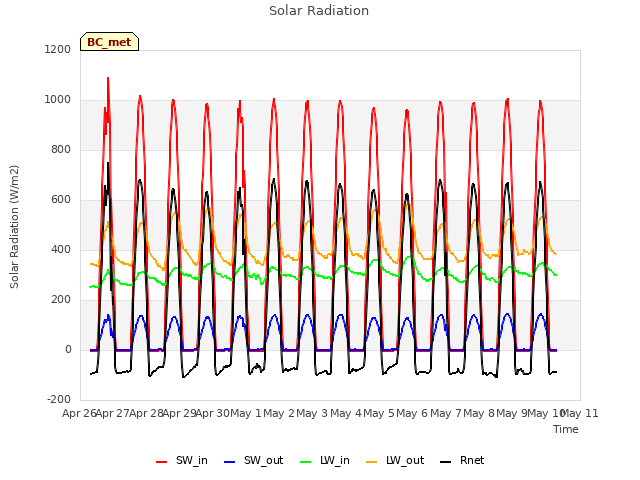Click the 600 y-axis tick label
The height and width of the screenshot is (480, 640).
point(61,200)
